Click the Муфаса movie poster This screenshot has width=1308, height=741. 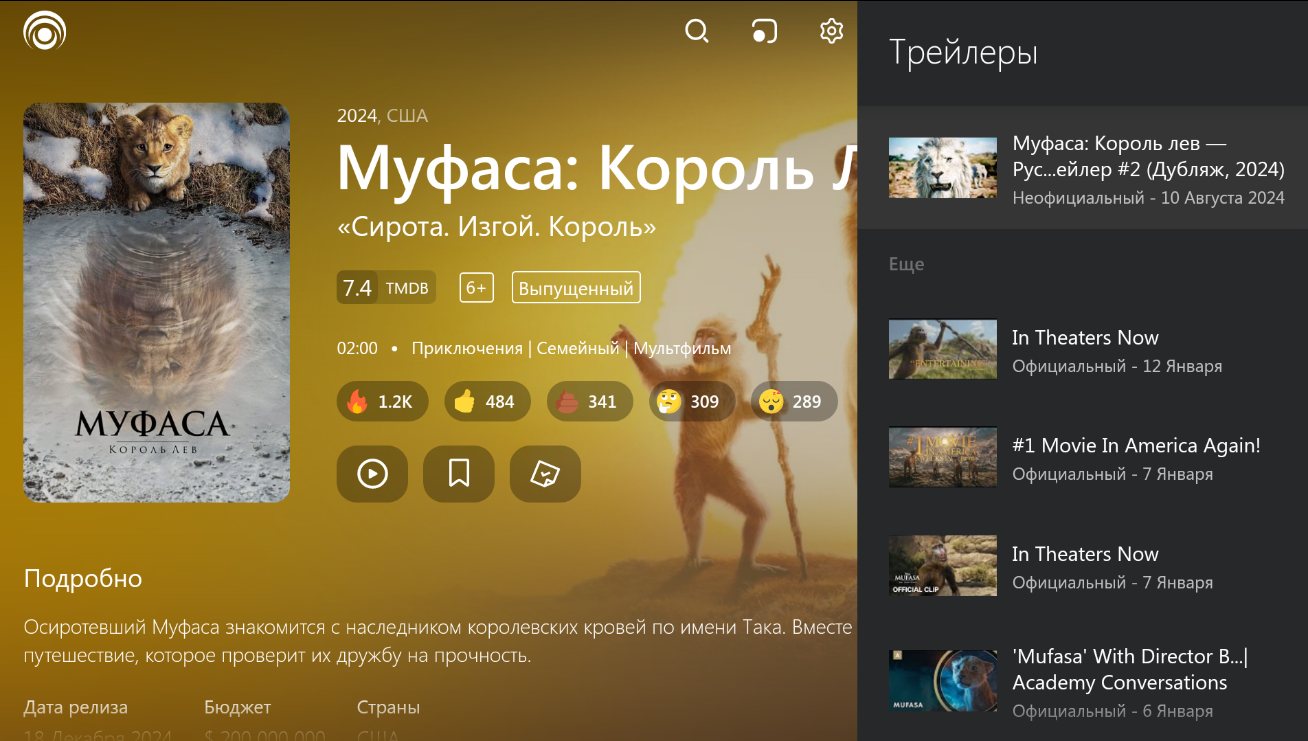157,302
